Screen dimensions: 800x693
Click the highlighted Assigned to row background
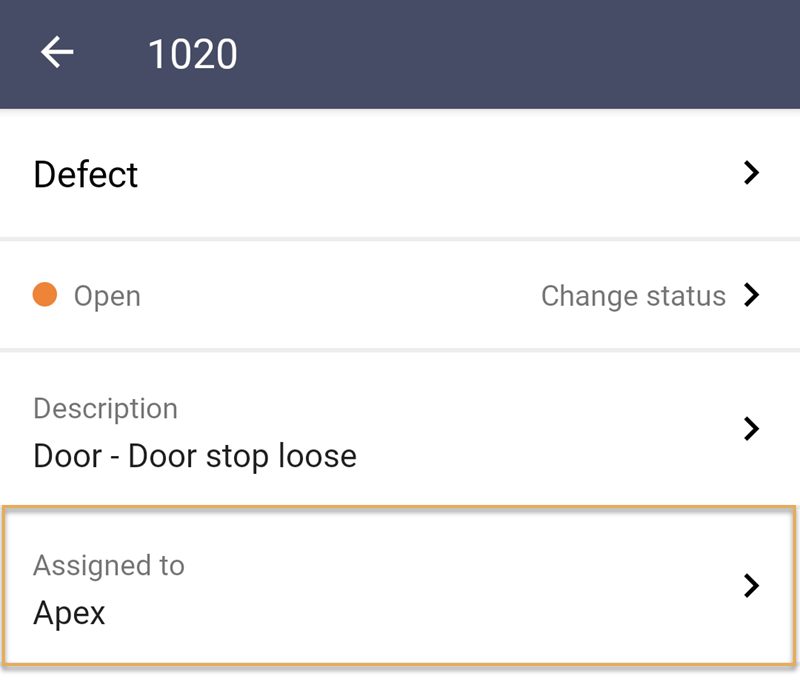(399, 586)
